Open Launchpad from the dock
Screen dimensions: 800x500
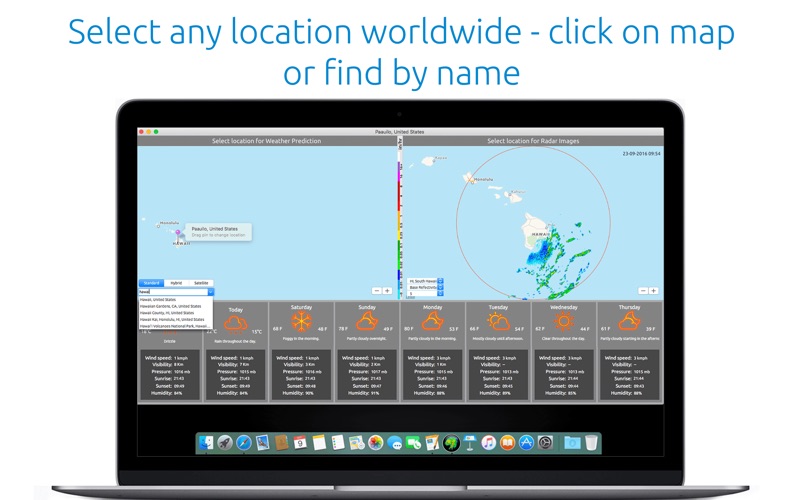(x=225, y=442)
